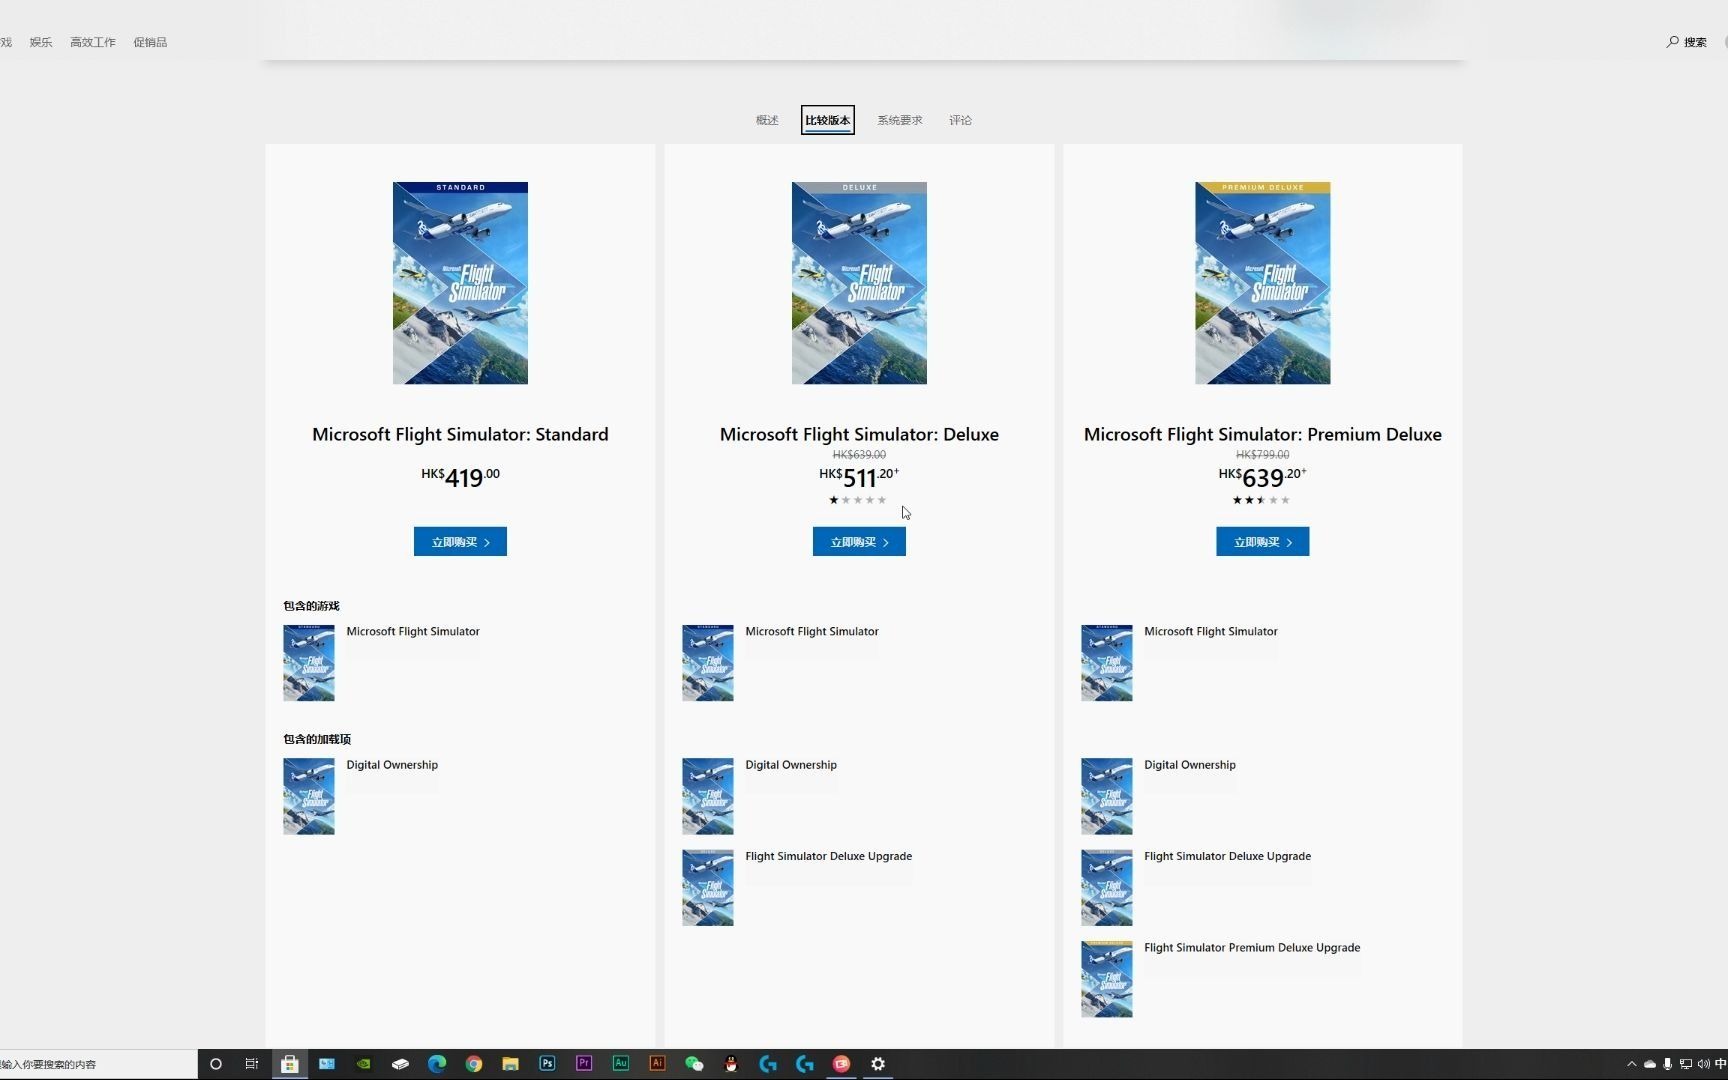Viewport: 1728px width, 1080px height.
Task: Launch Adobe Audition from the taskbar
Action: 621,1064
